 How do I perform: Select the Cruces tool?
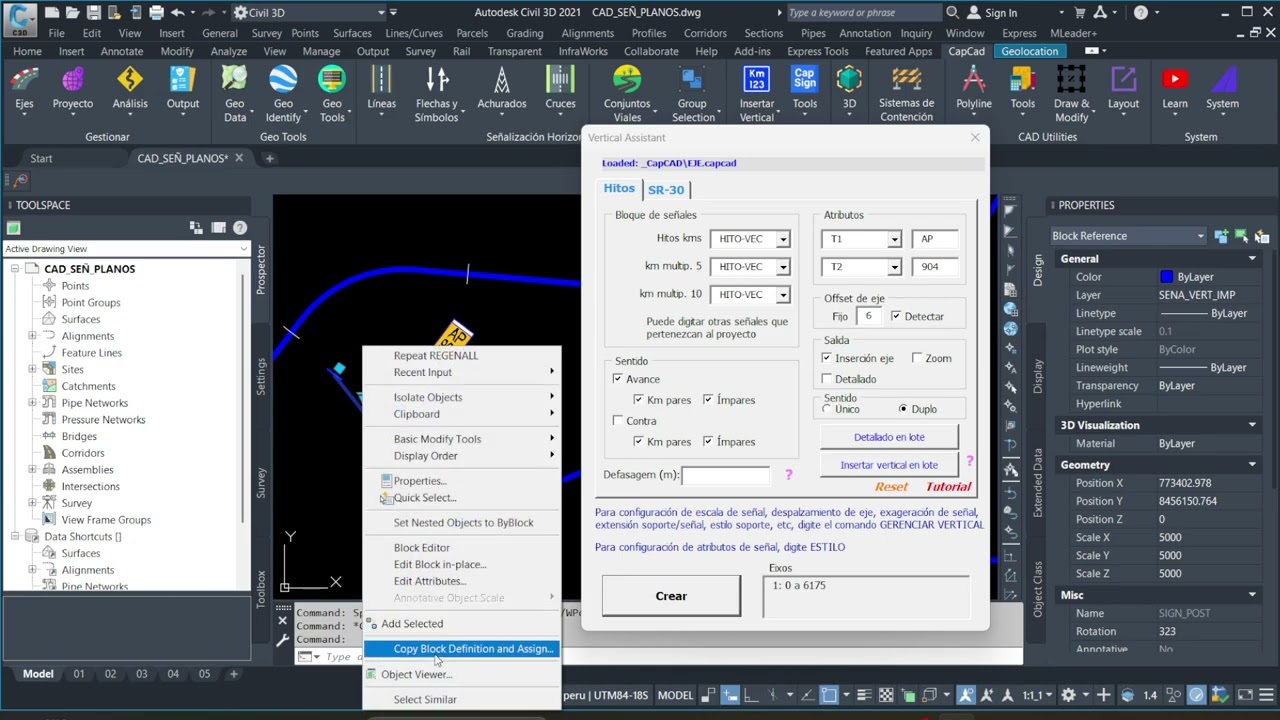click(x=560, y=88)
